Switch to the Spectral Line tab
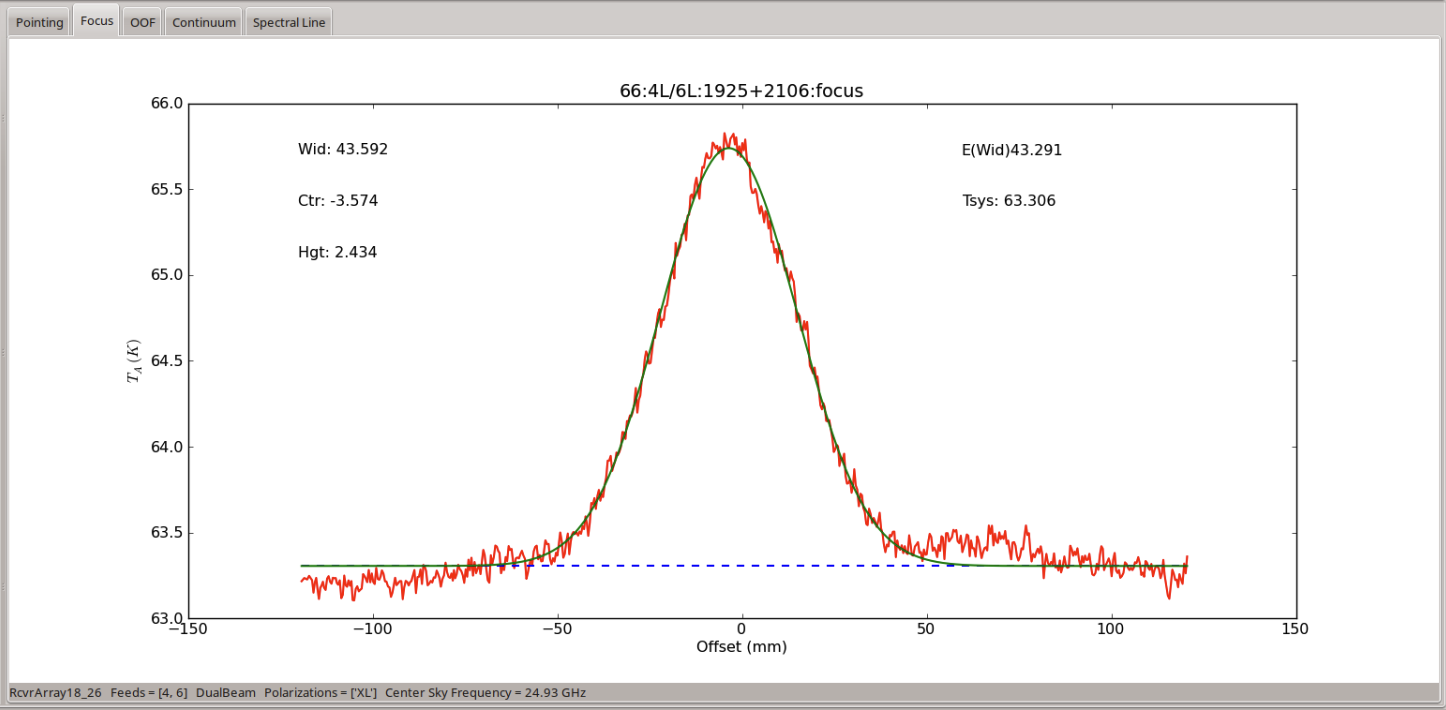This screenshot has width=1446, height=710. [x=289, y=22]
